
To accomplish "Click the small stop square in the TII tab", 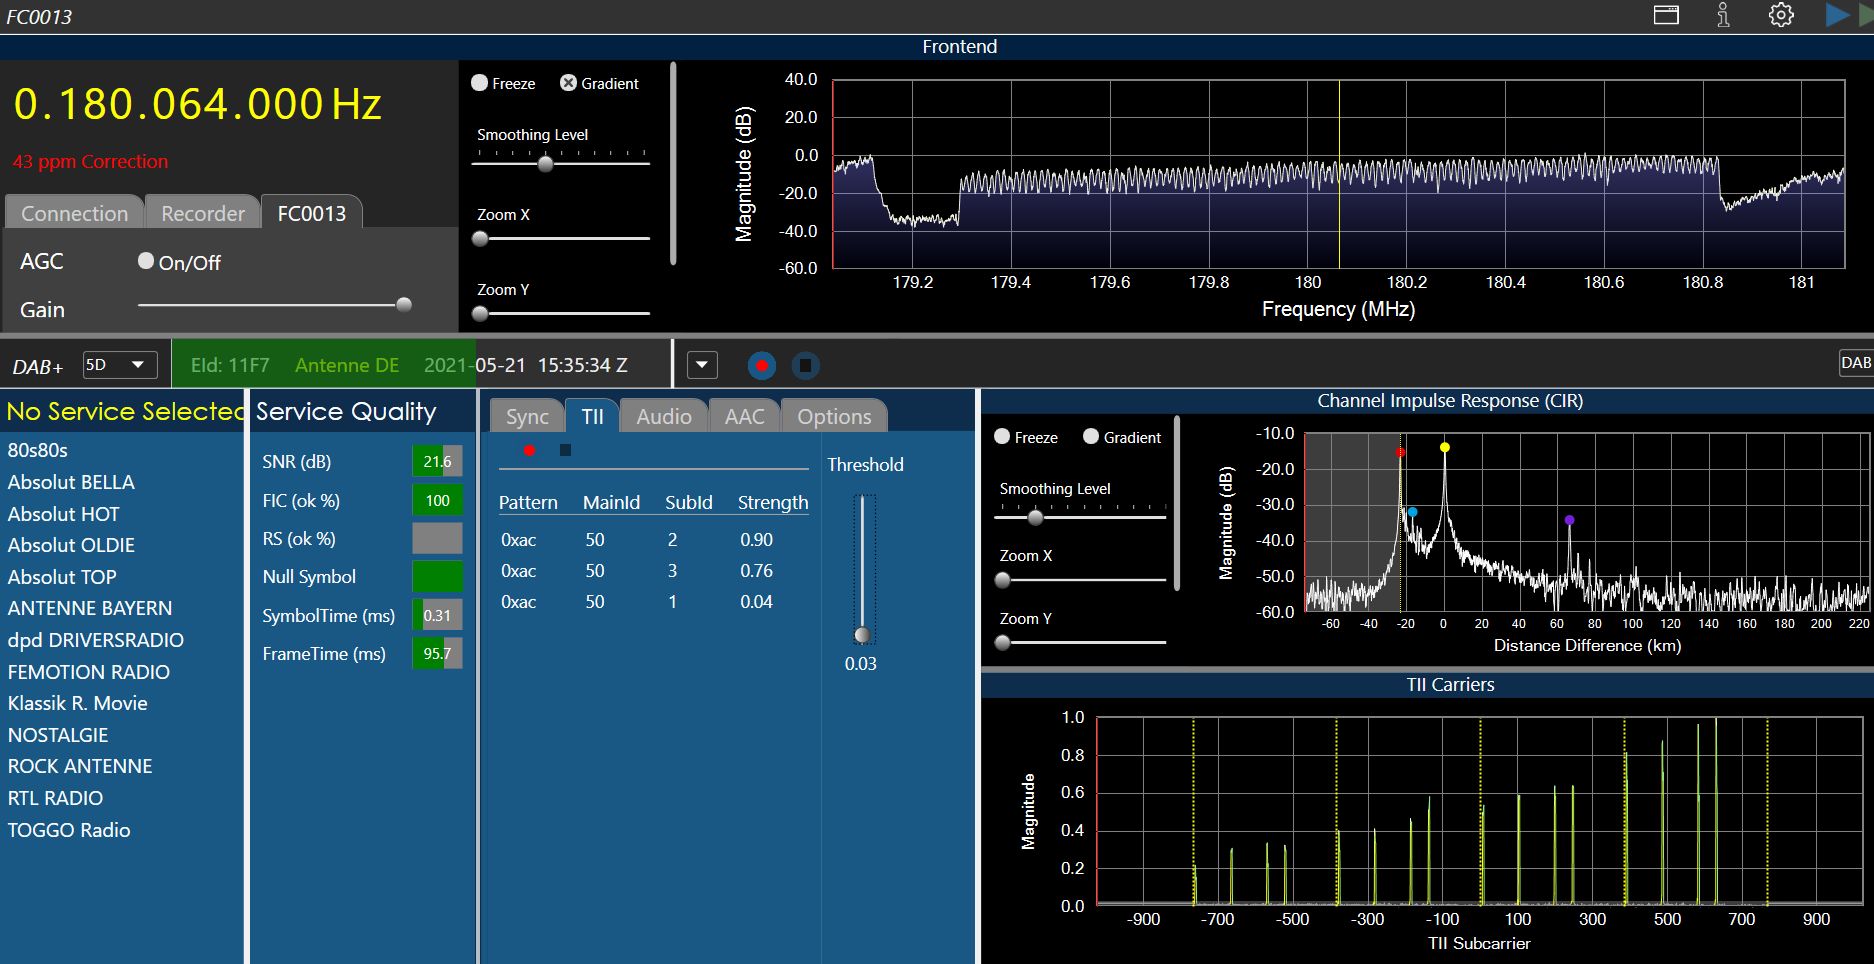I will tap(565, 450).
